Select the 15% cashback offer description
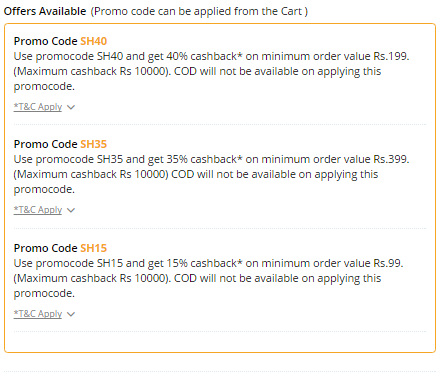 tap(208, 278)
